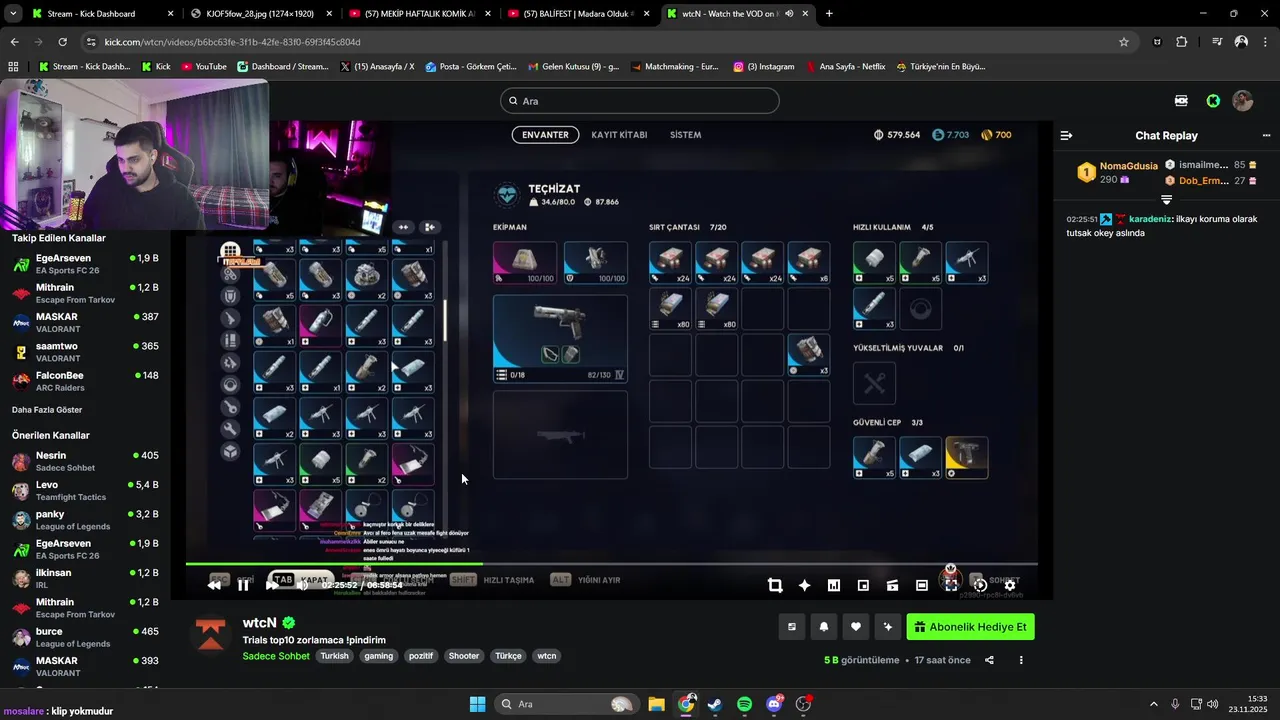Open the tab search dropdown arrow
Image resolution: width=1280 pixels, height=720 pixels.
(12, 14)
